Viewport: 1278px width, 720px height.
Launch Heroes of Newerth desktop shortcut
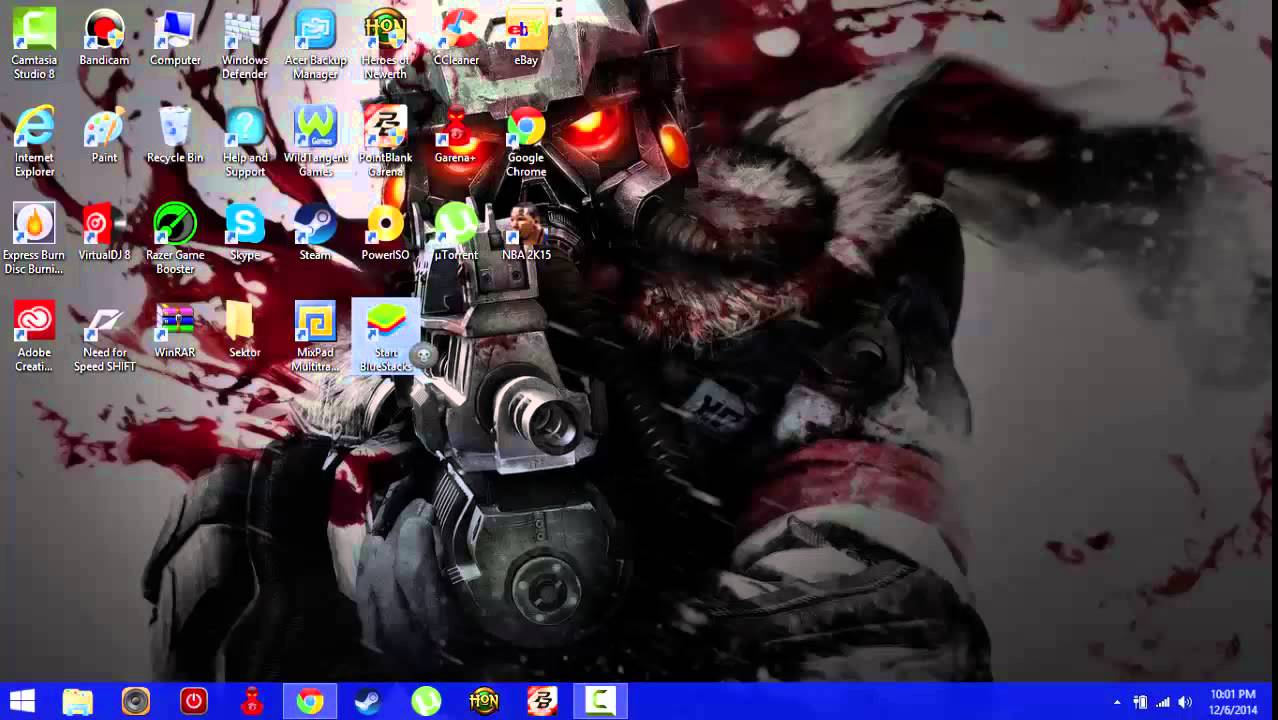(x=385, y=43)
